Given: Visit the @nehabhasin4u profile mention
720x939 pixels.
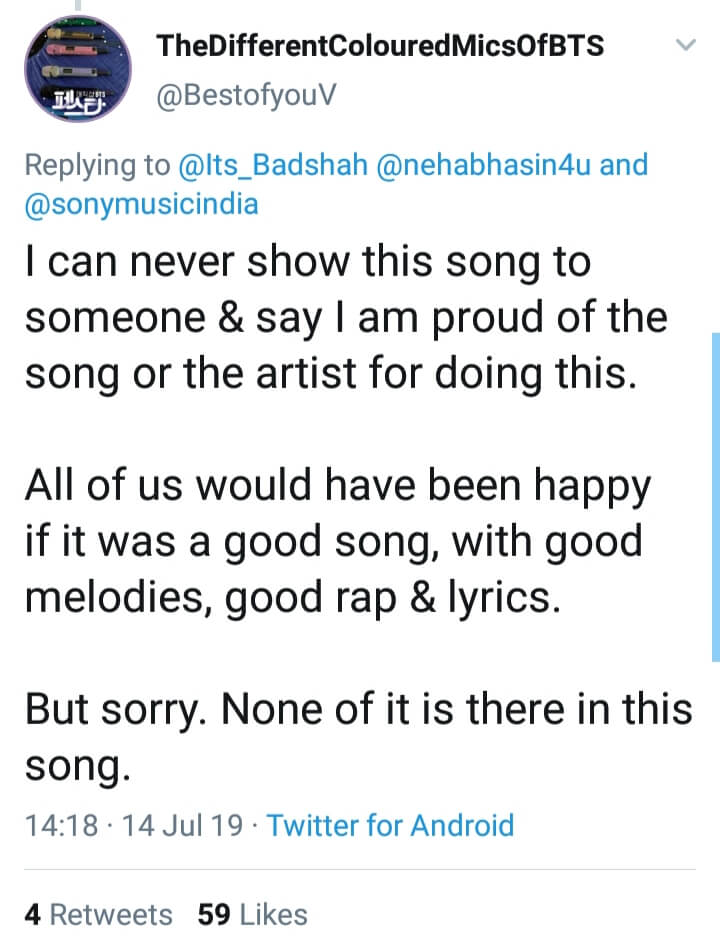Looking at the screenshot, I should click(x=485, y=164).
